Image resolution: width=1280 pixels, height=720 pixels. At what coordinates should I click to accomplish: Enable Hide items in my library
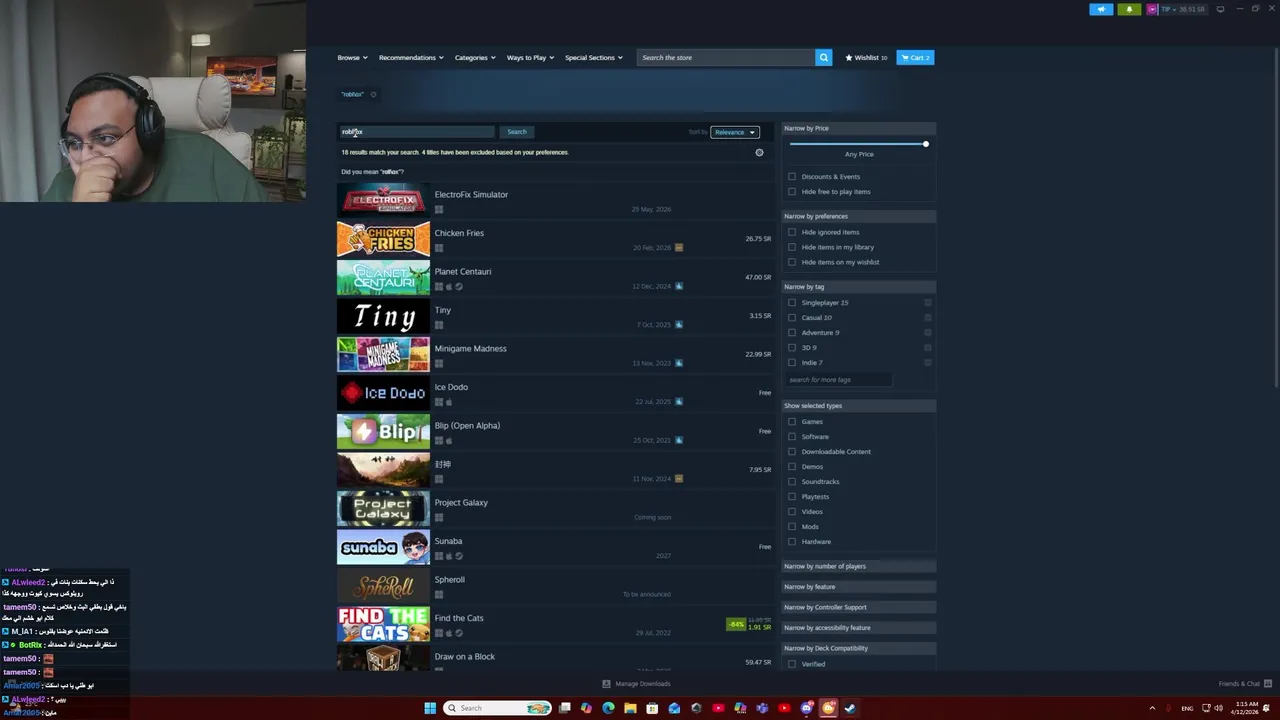tap(792, 247)
